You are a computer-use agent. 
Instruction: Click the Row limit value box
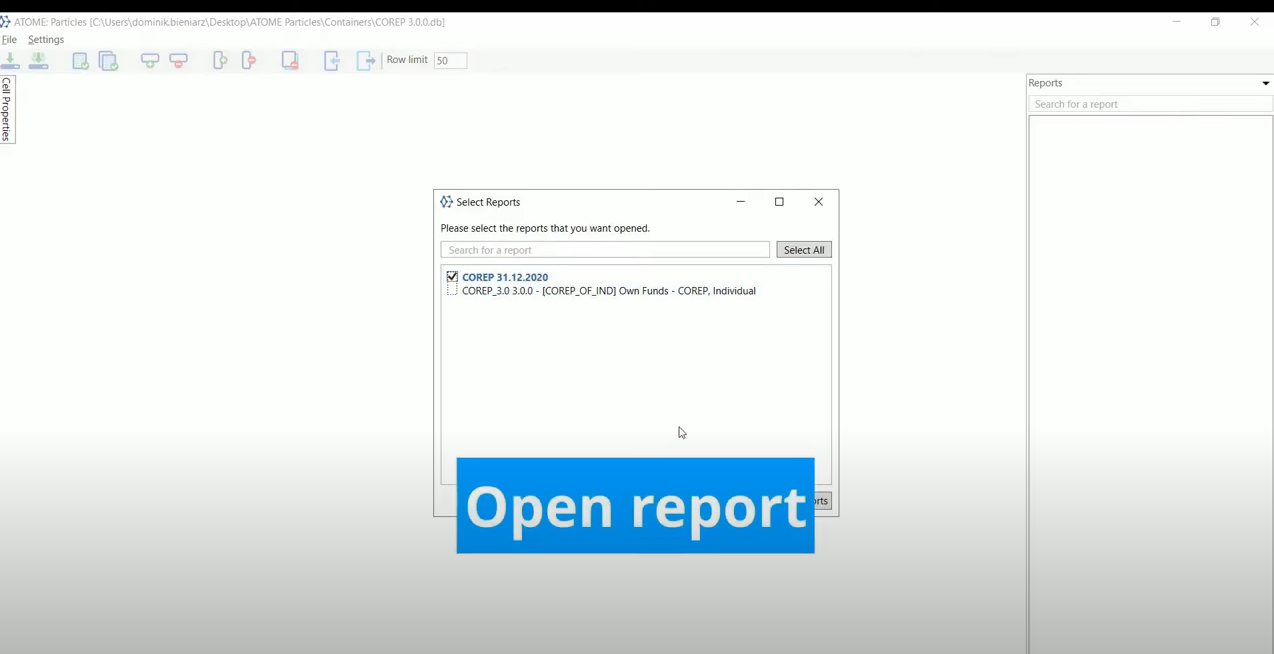(450, 60)
